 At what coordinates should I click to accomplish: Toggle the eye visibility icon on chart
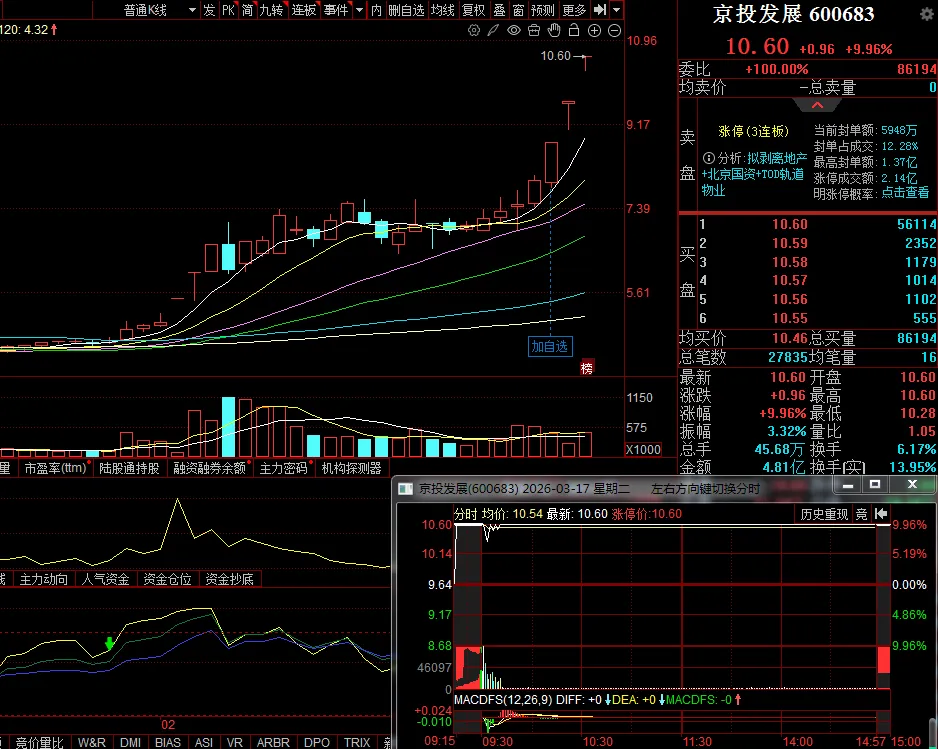514,31
